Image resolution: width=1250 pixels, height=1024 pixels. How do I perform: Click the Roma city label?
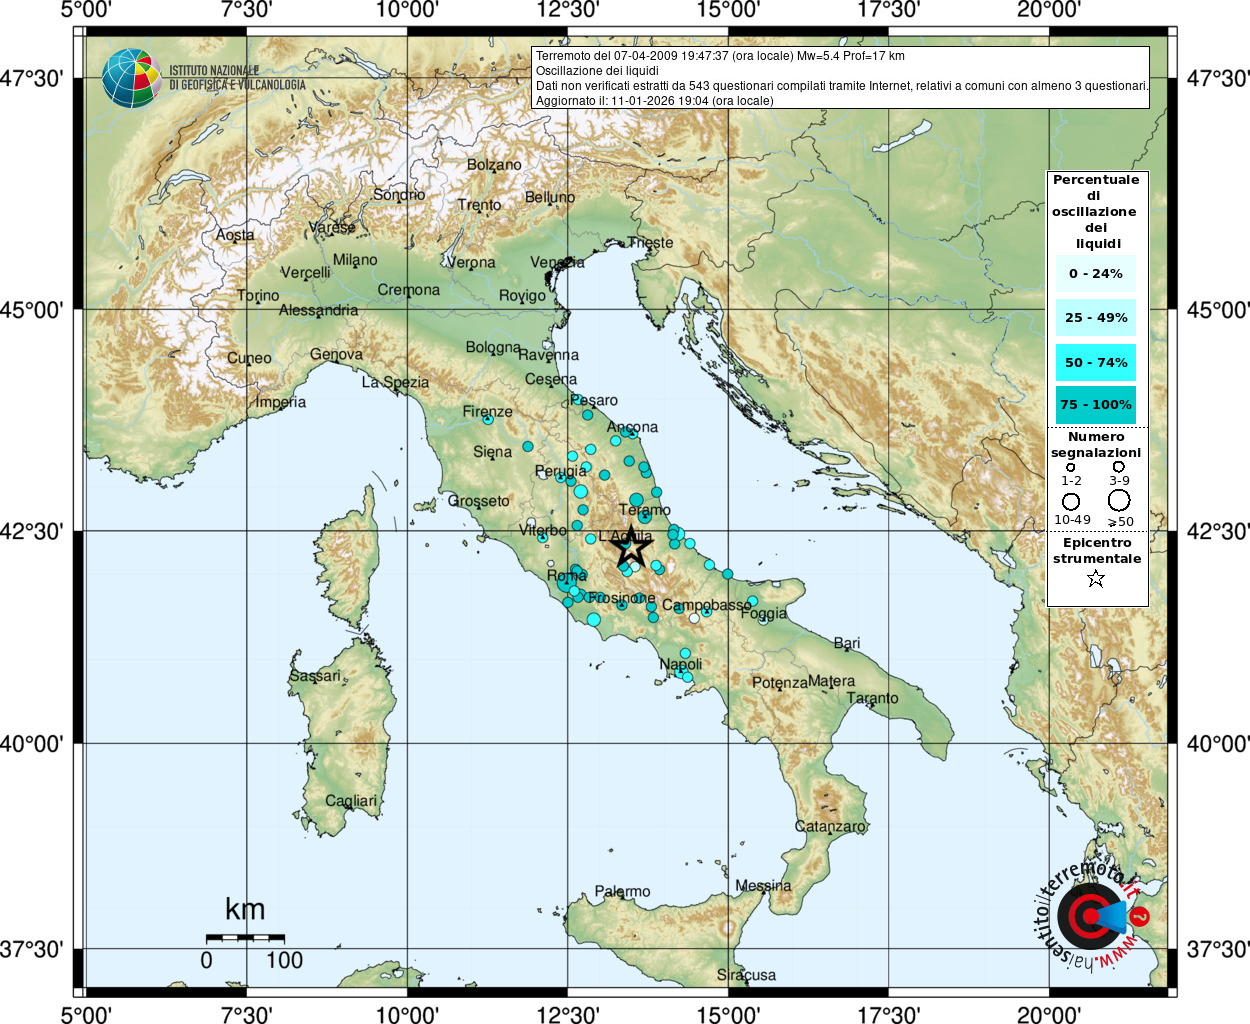point(567,576)
